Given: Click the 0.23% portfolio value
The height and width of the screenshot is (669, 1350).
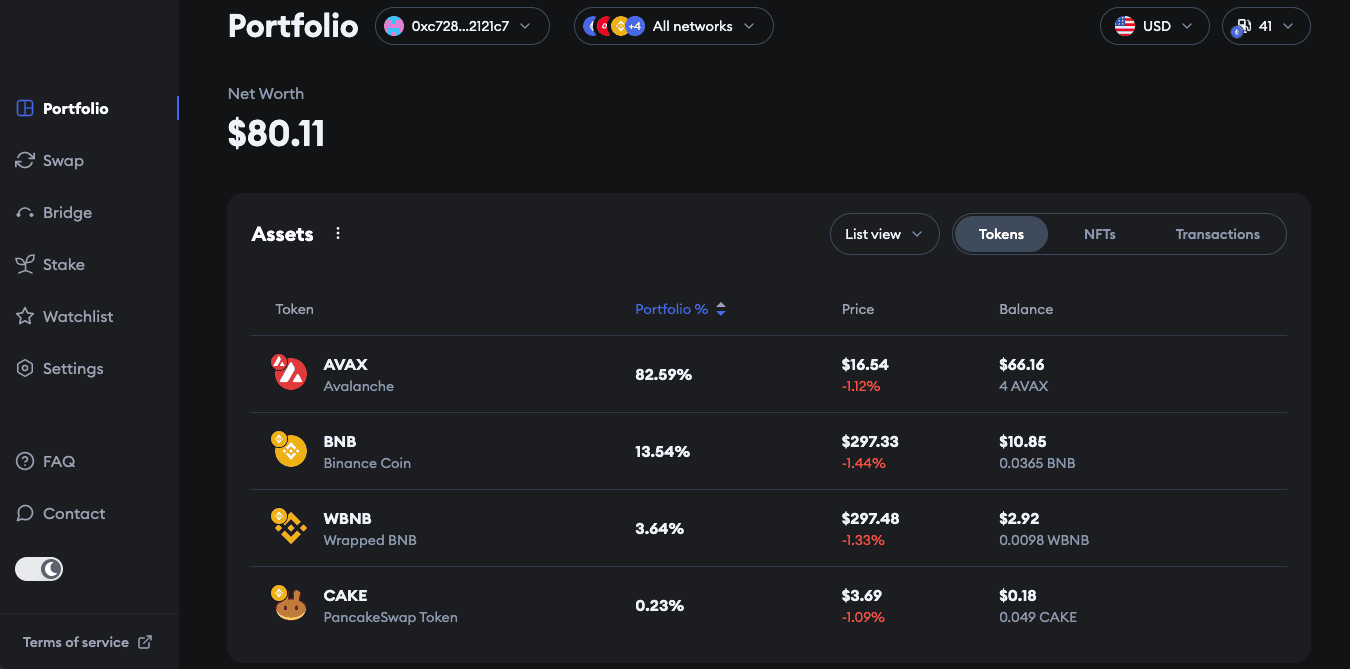Looking at the screenshot, I should (x=659, y=605).
